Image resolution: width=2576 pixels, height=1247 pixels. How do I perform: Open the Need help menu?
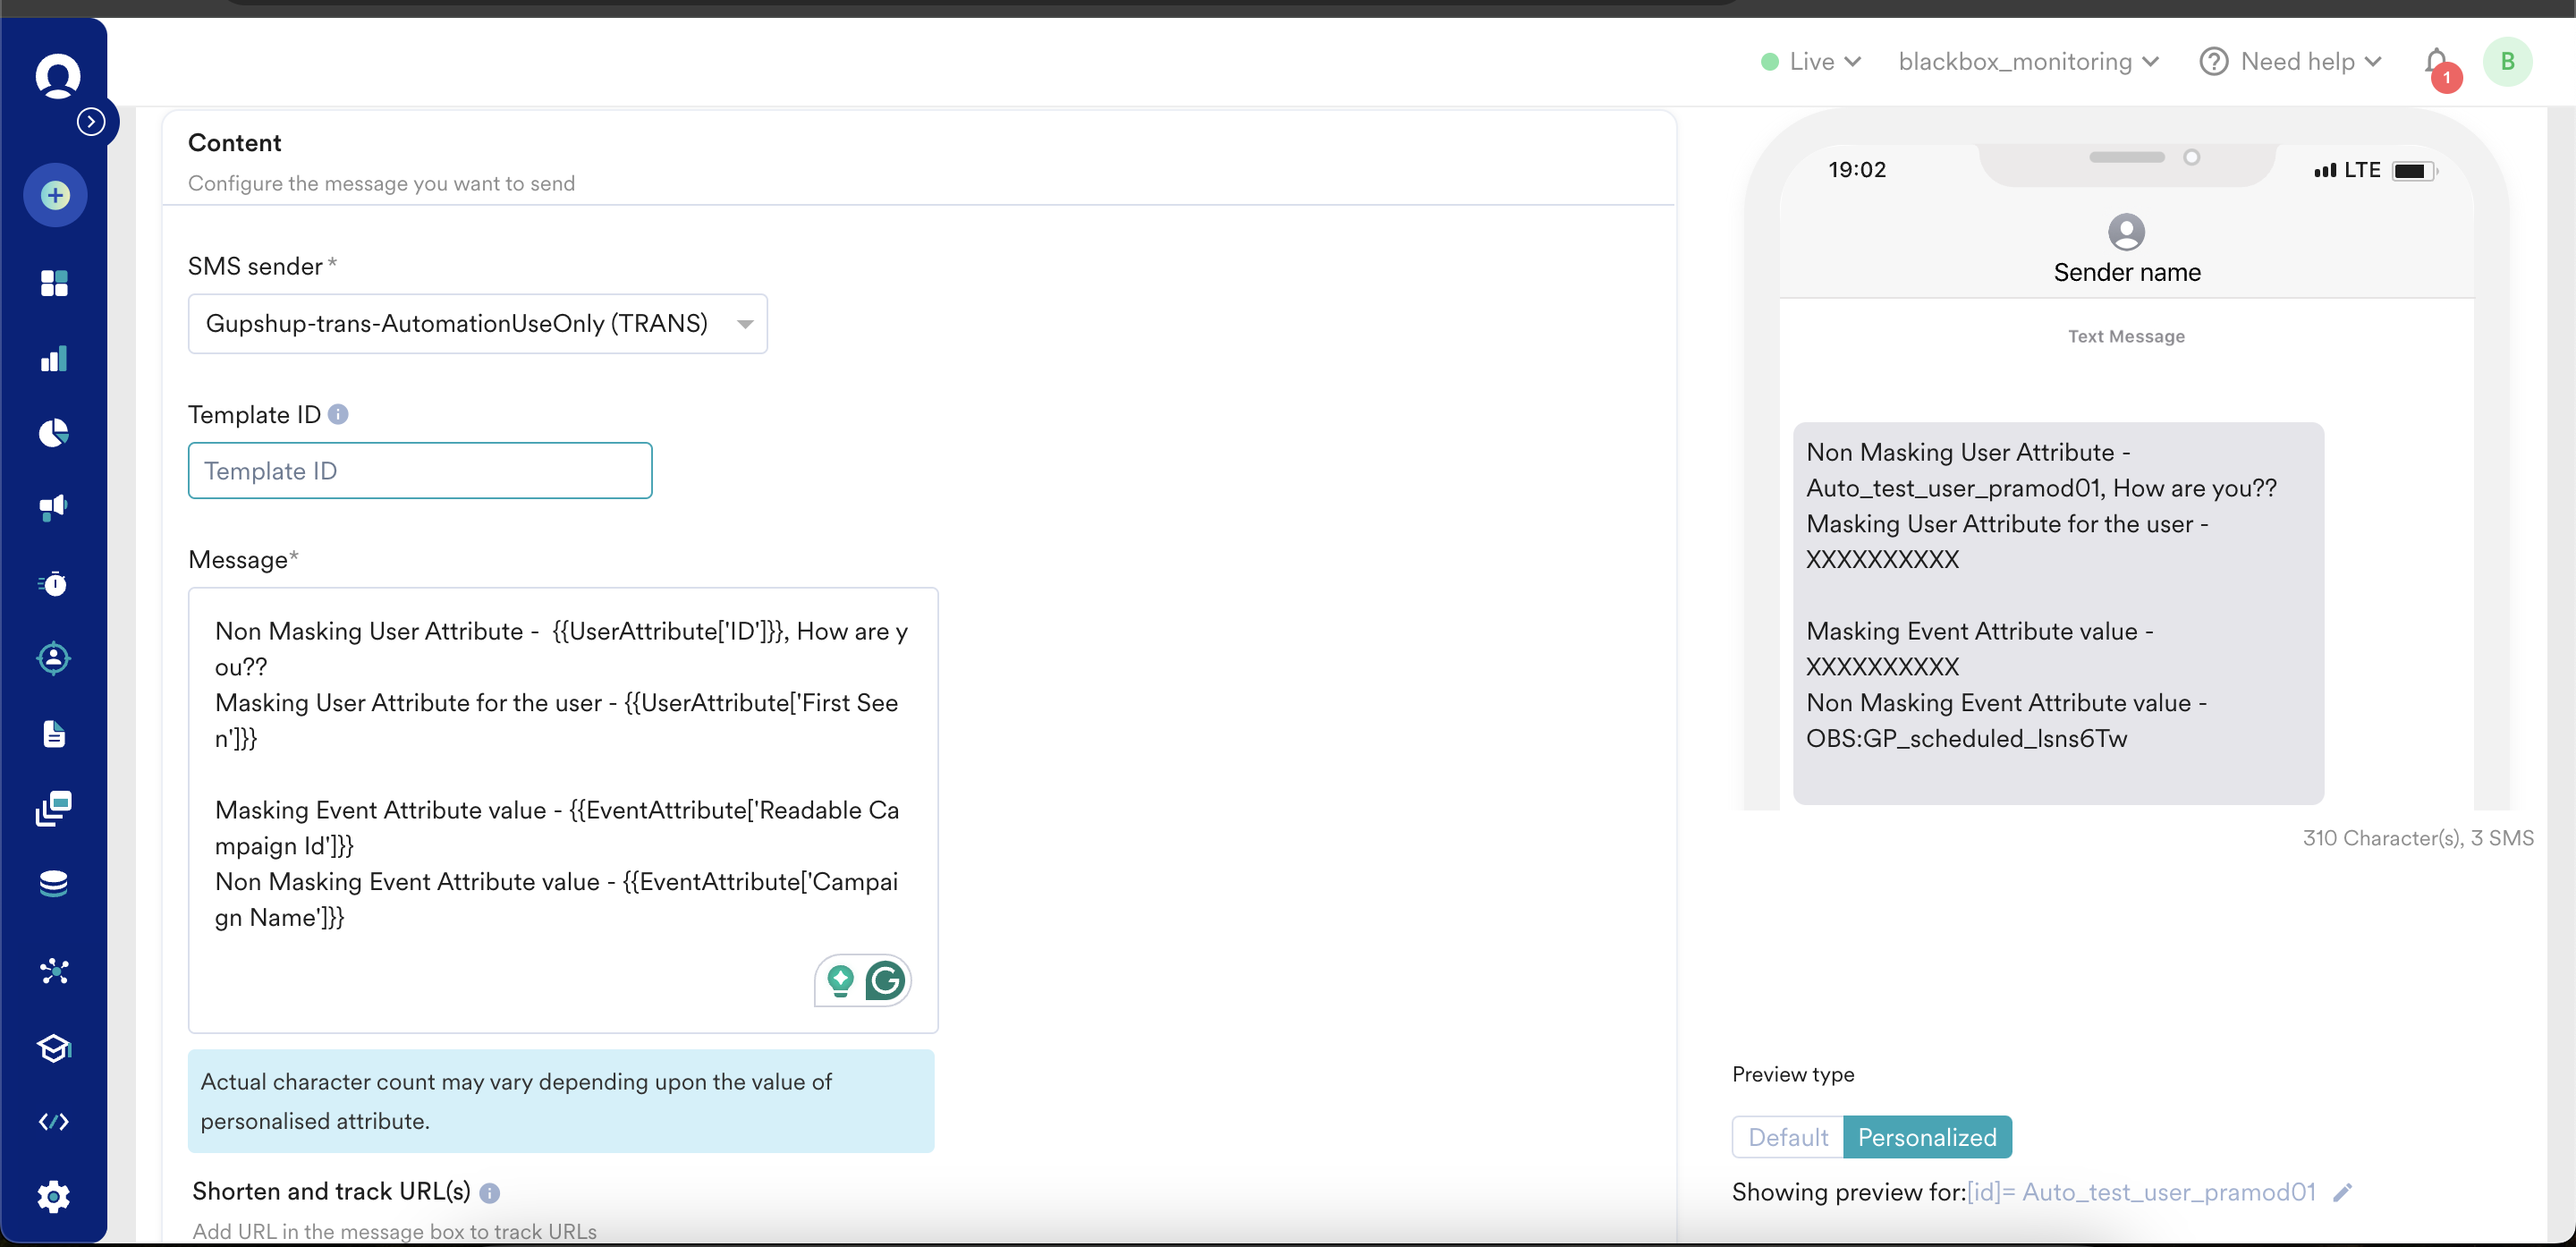2291,62
